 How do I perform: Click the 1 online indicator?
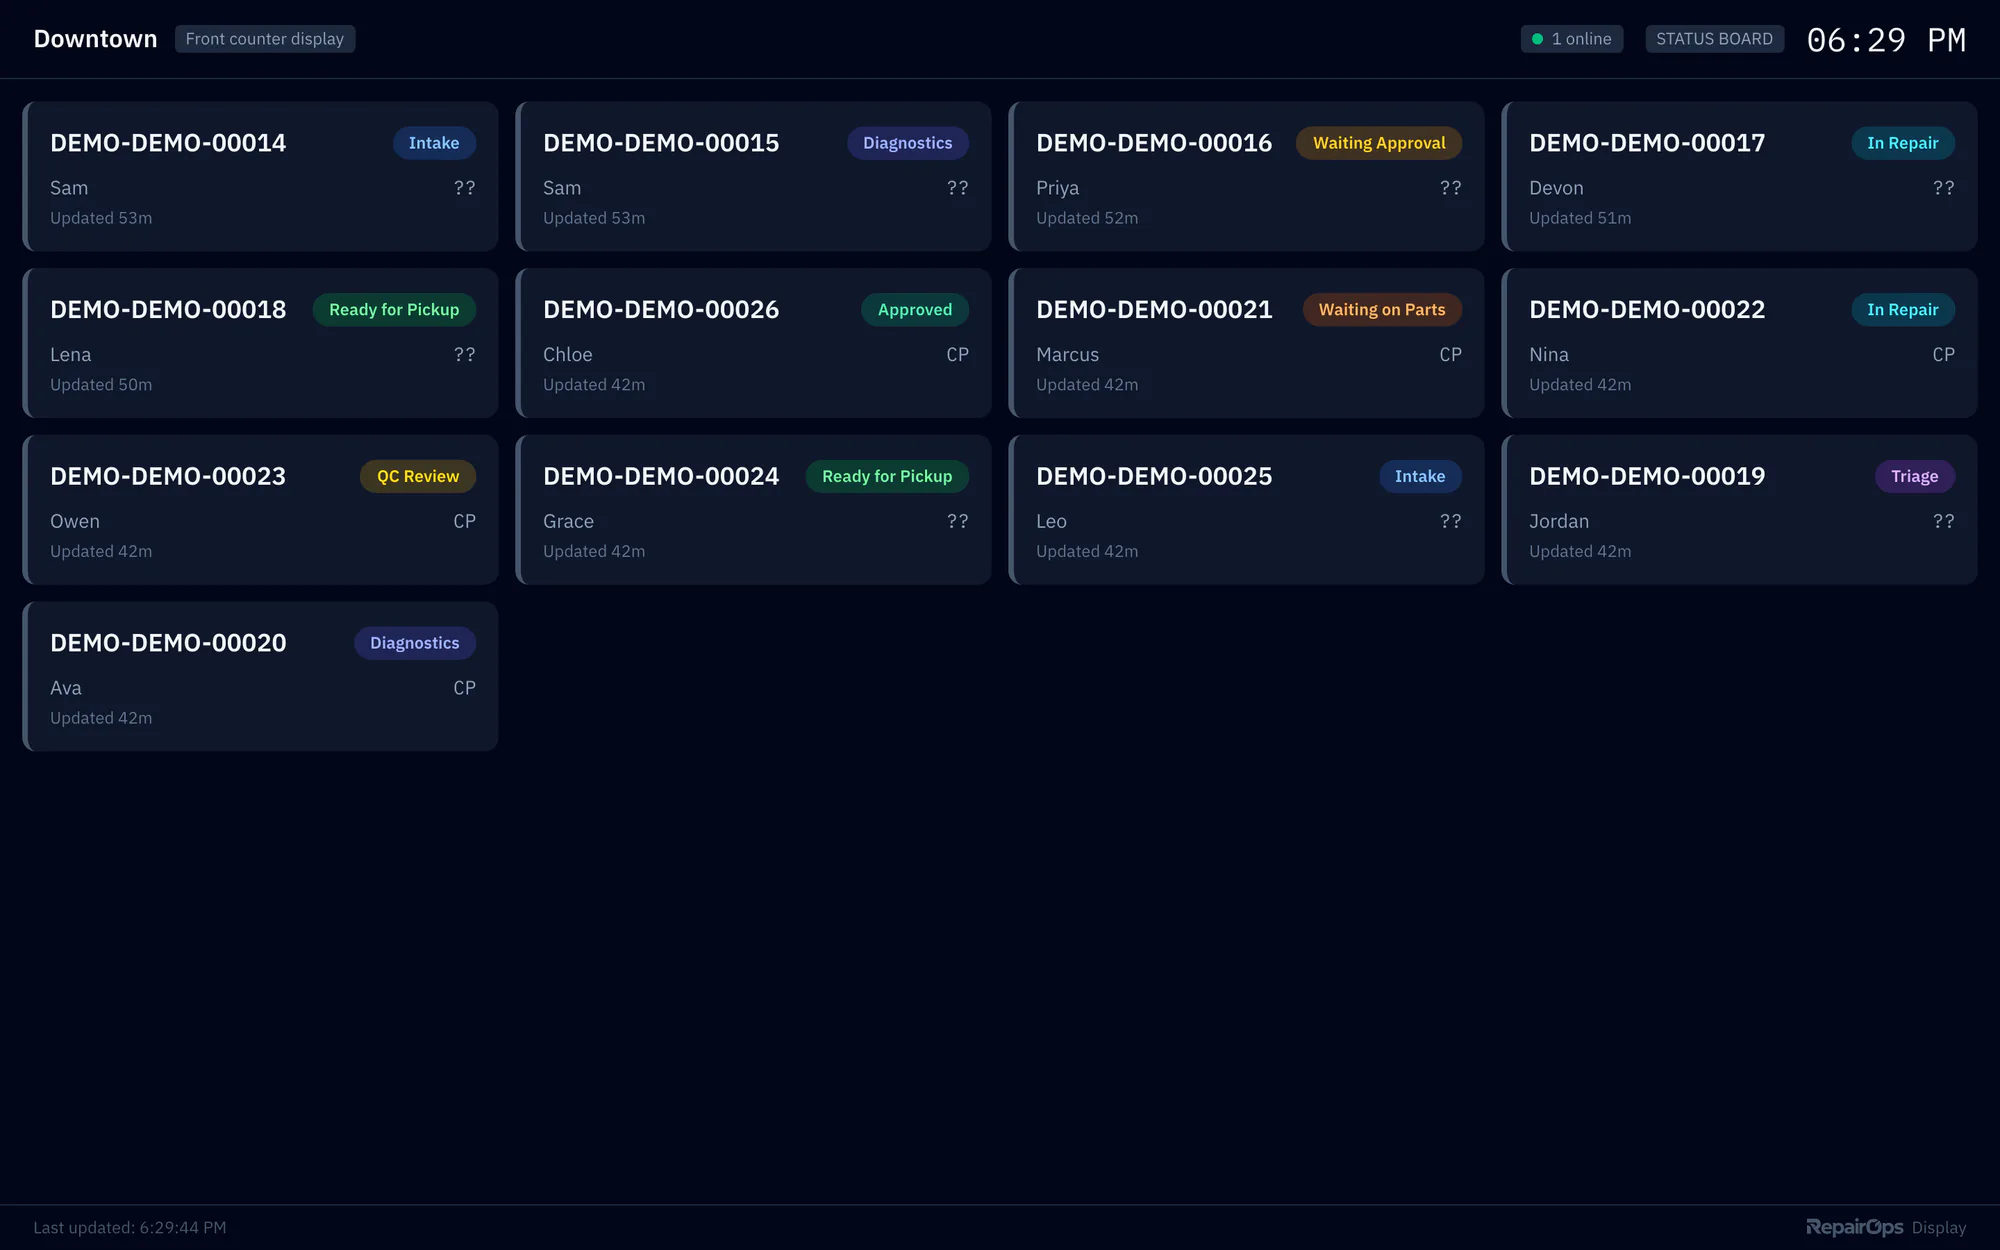point(1572,39)
